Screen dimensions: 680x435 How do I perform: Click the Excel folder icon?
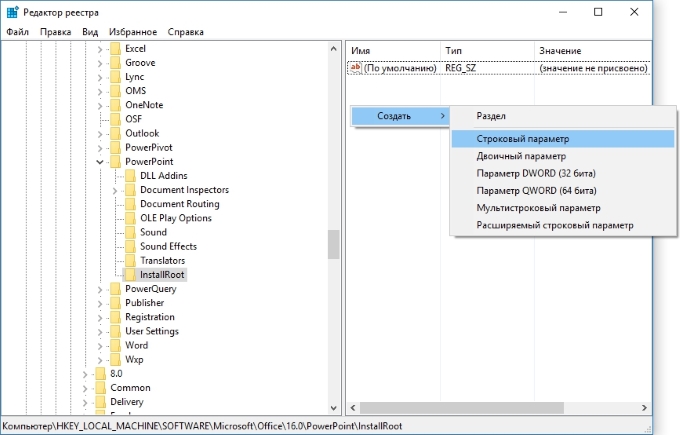[115, 49]
